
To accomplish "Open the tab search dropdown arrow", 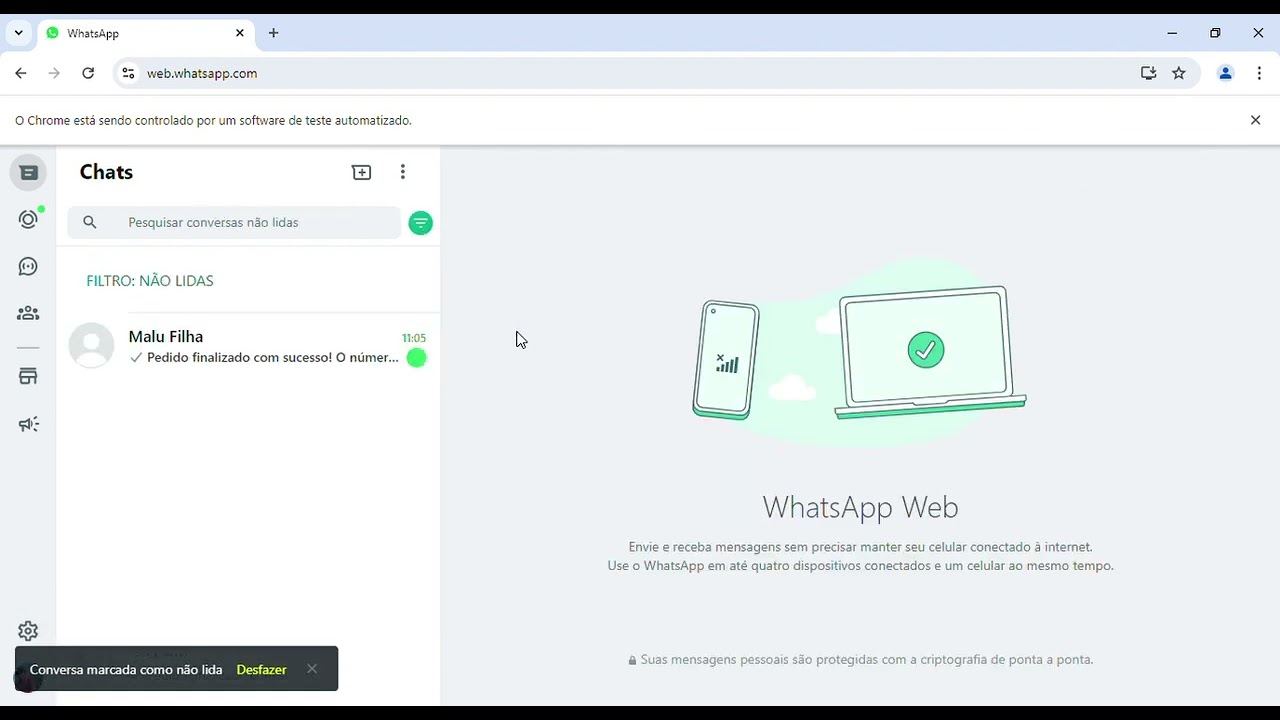I will click(18, 33).
